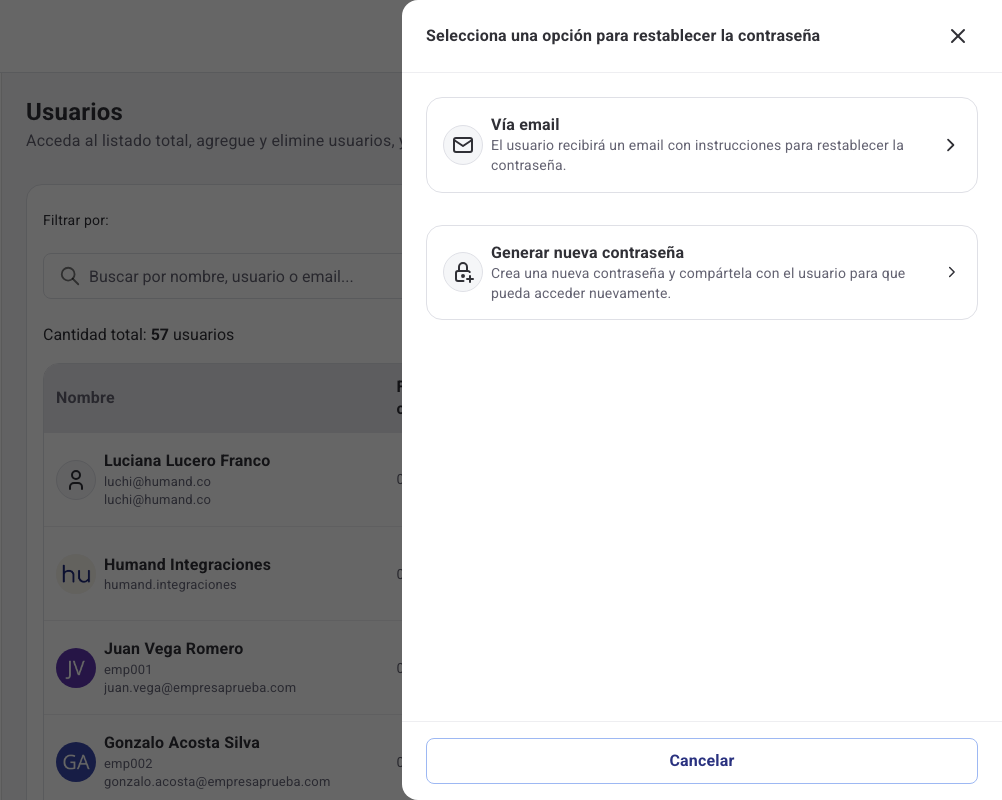
Task: Click Gonzalo Acosta Silva's GA avatar
Action: pos(76,762)
